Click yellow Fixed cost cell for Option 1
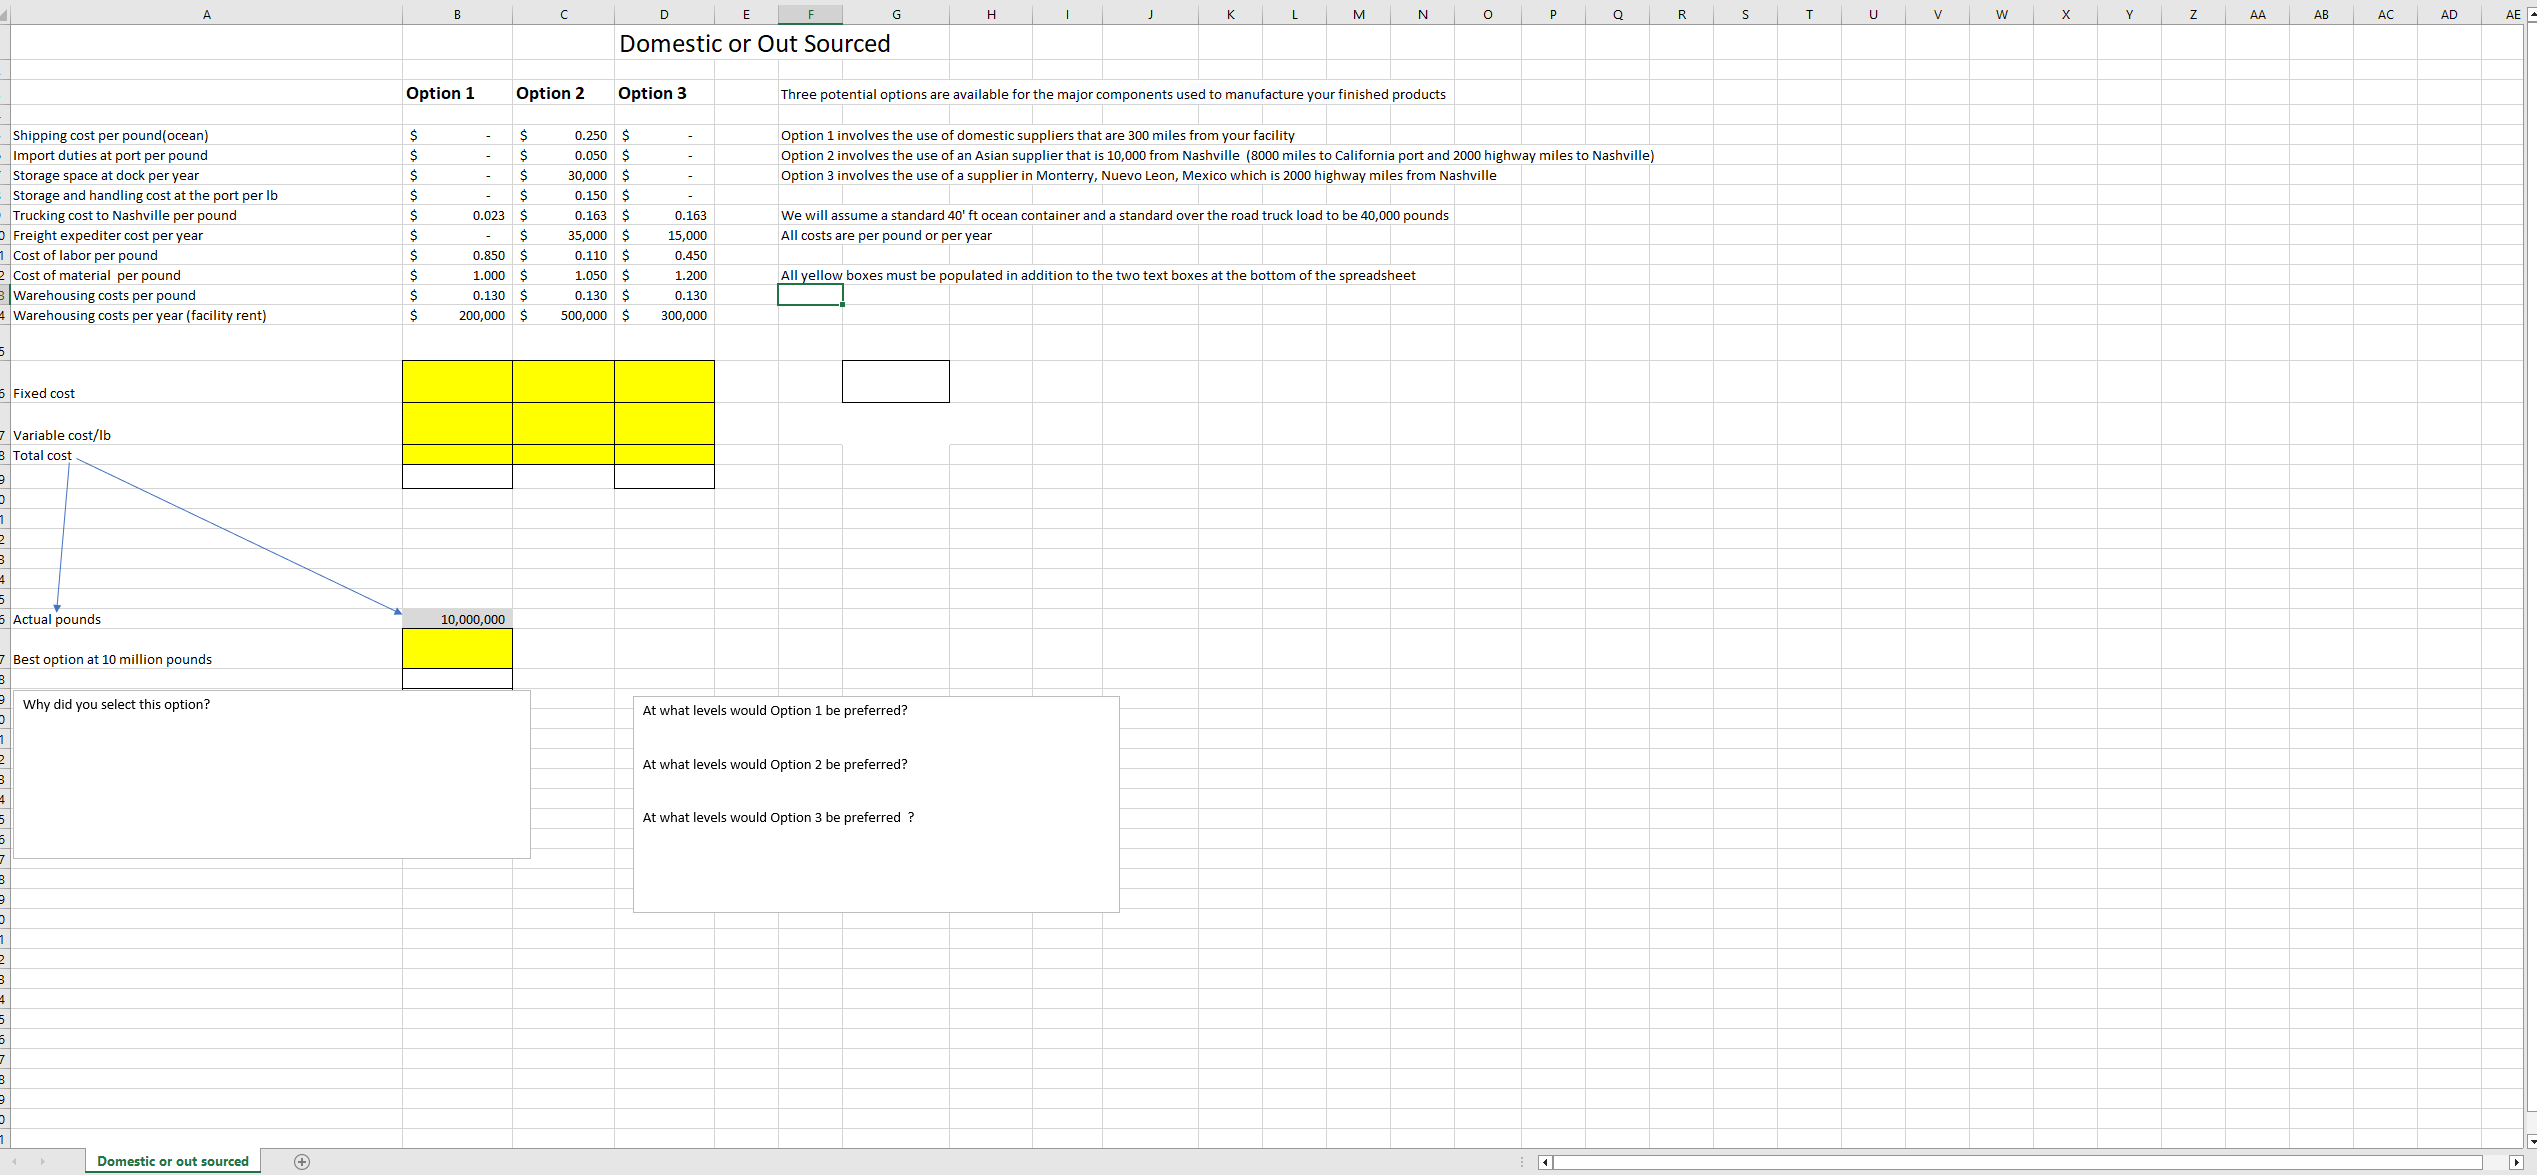 (457, 381)
